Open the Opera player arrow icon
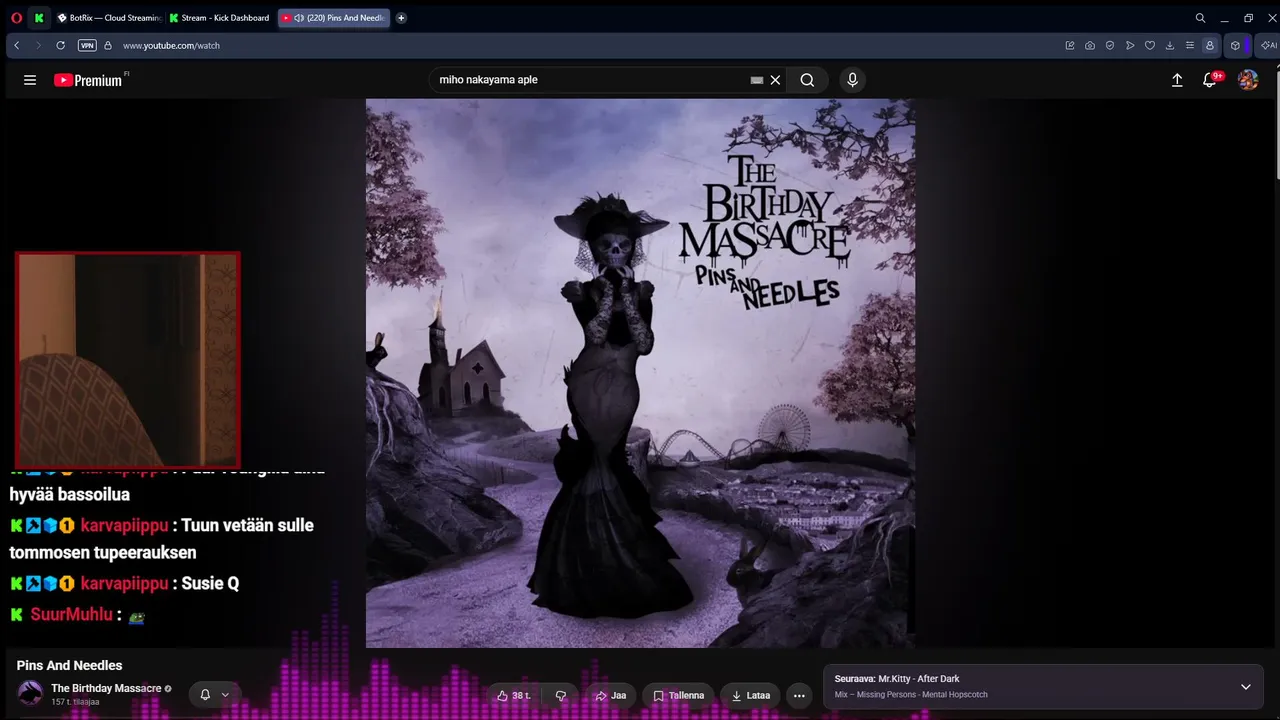 [1130, 45]
